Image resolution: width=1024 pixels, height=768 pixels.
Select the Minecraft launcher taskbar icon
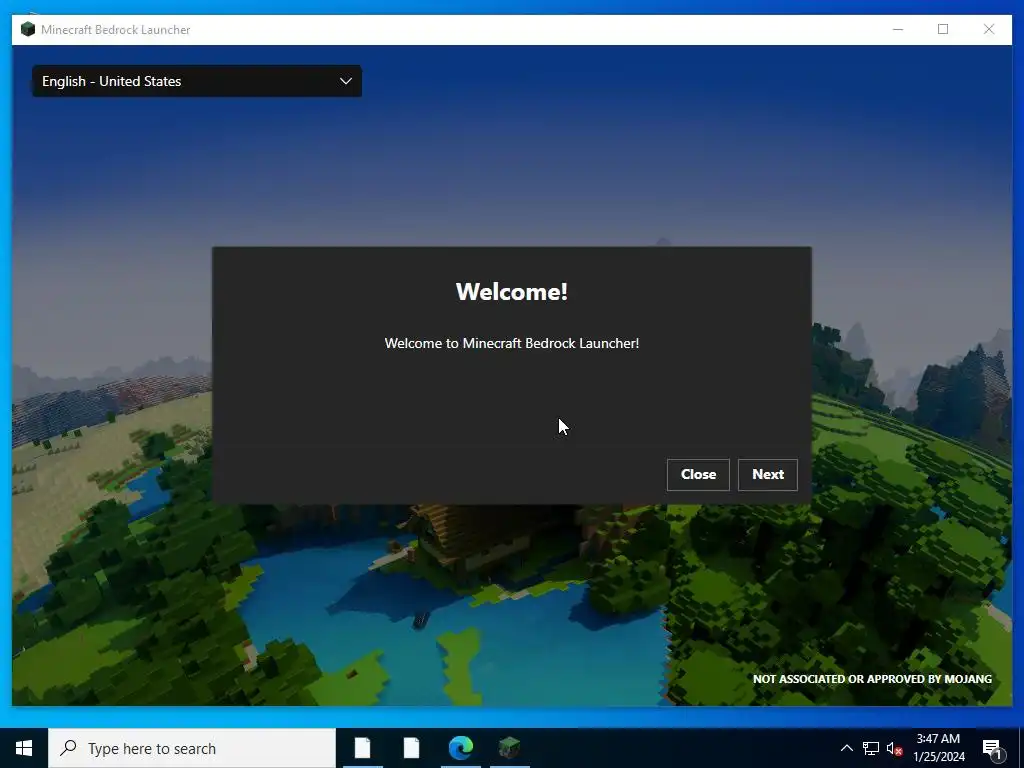pyautogui.click(x=509, y=748)
